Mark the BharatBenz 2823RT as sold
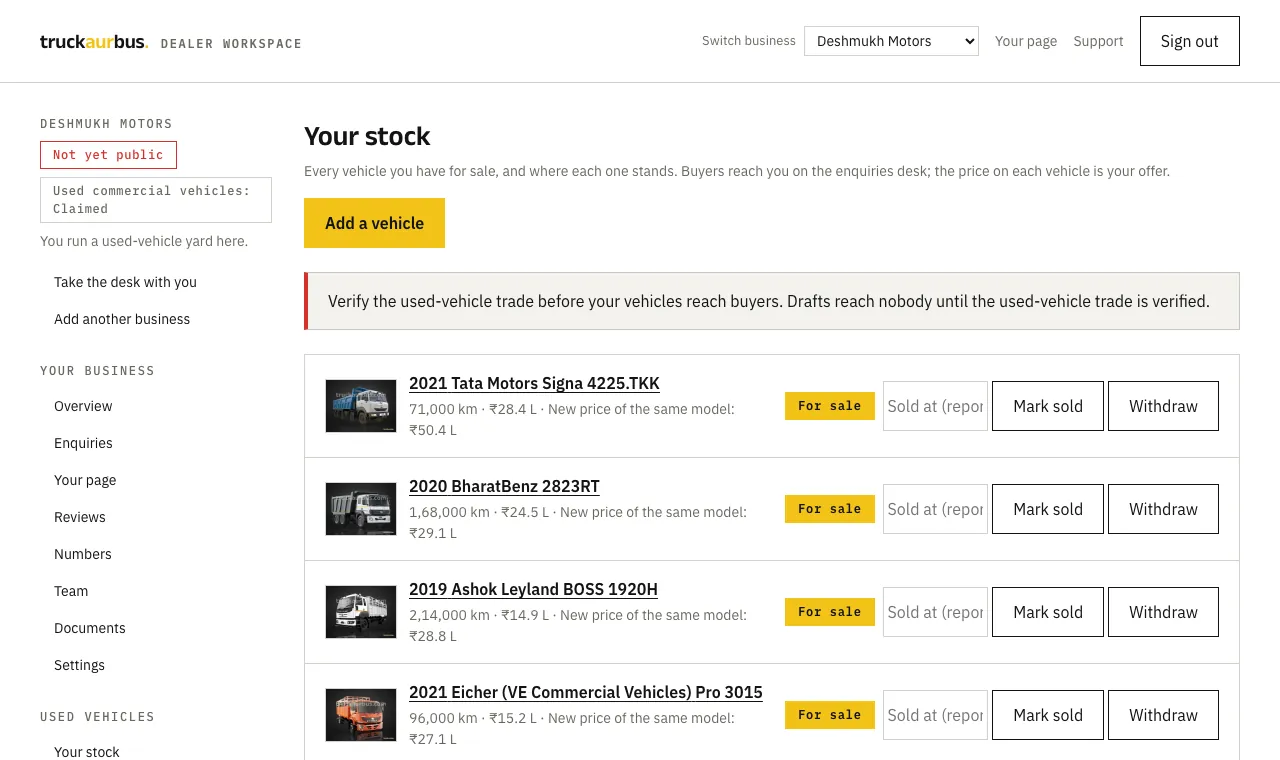The image size is (1280, 760). point(1048,509)
